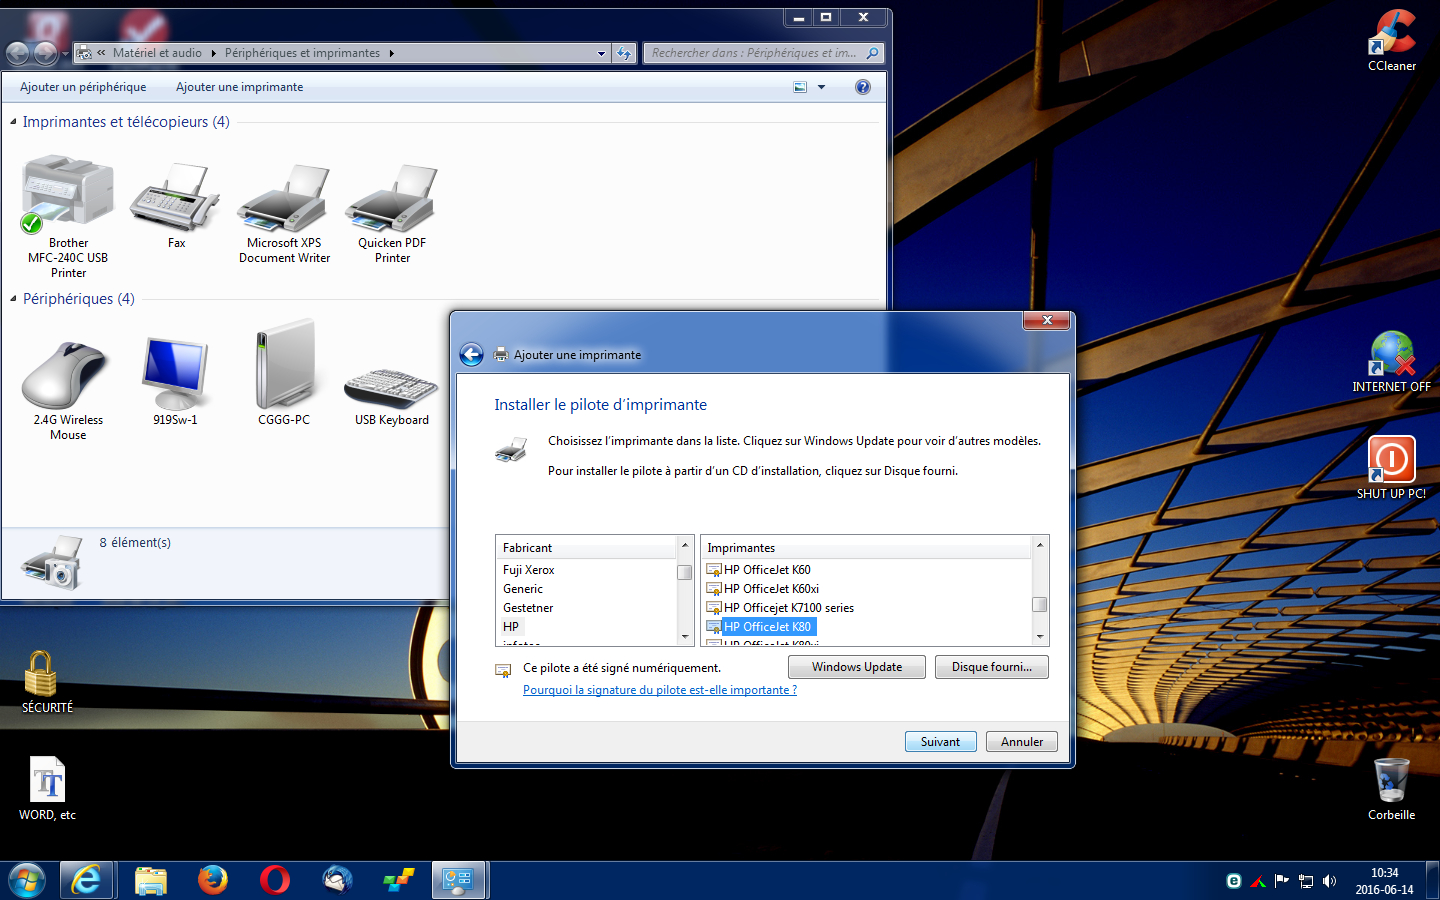The height and width of the screenshot is (900, 1440).
Task: Launch Internet Explorer from the taskbar
Action: click(x=86, y=880)
